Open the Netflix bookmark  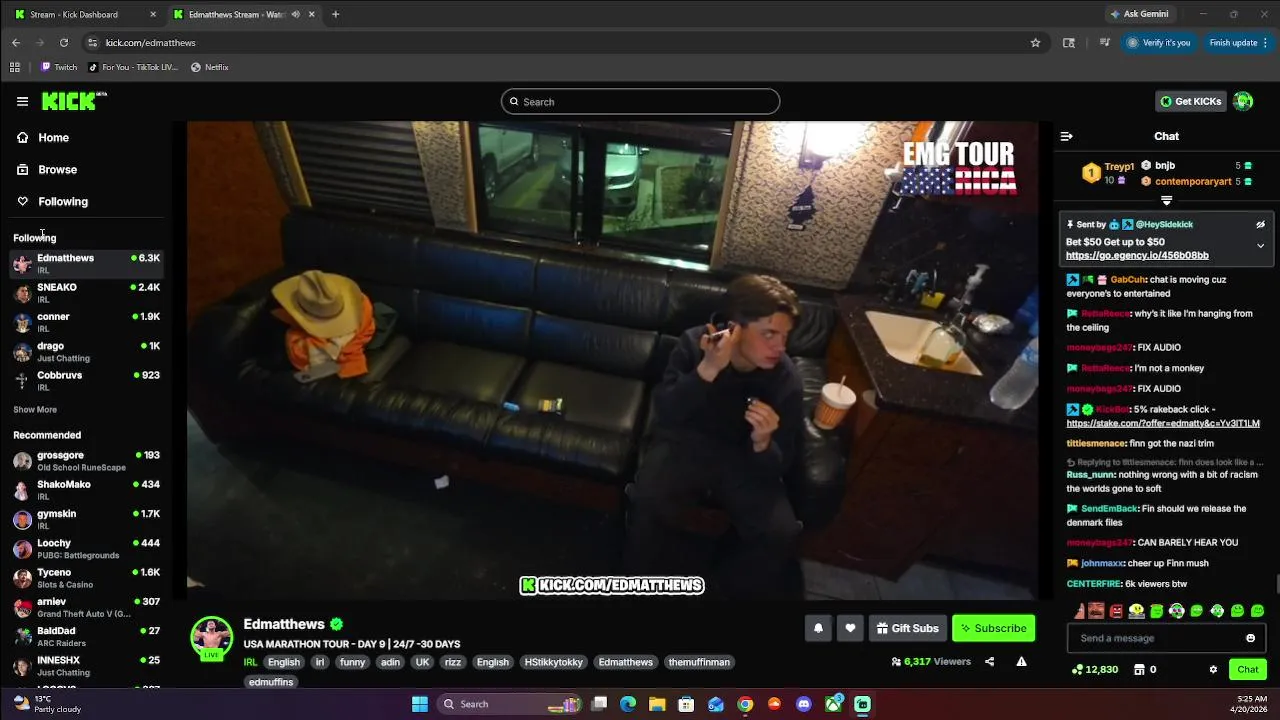tap(210, 67)
